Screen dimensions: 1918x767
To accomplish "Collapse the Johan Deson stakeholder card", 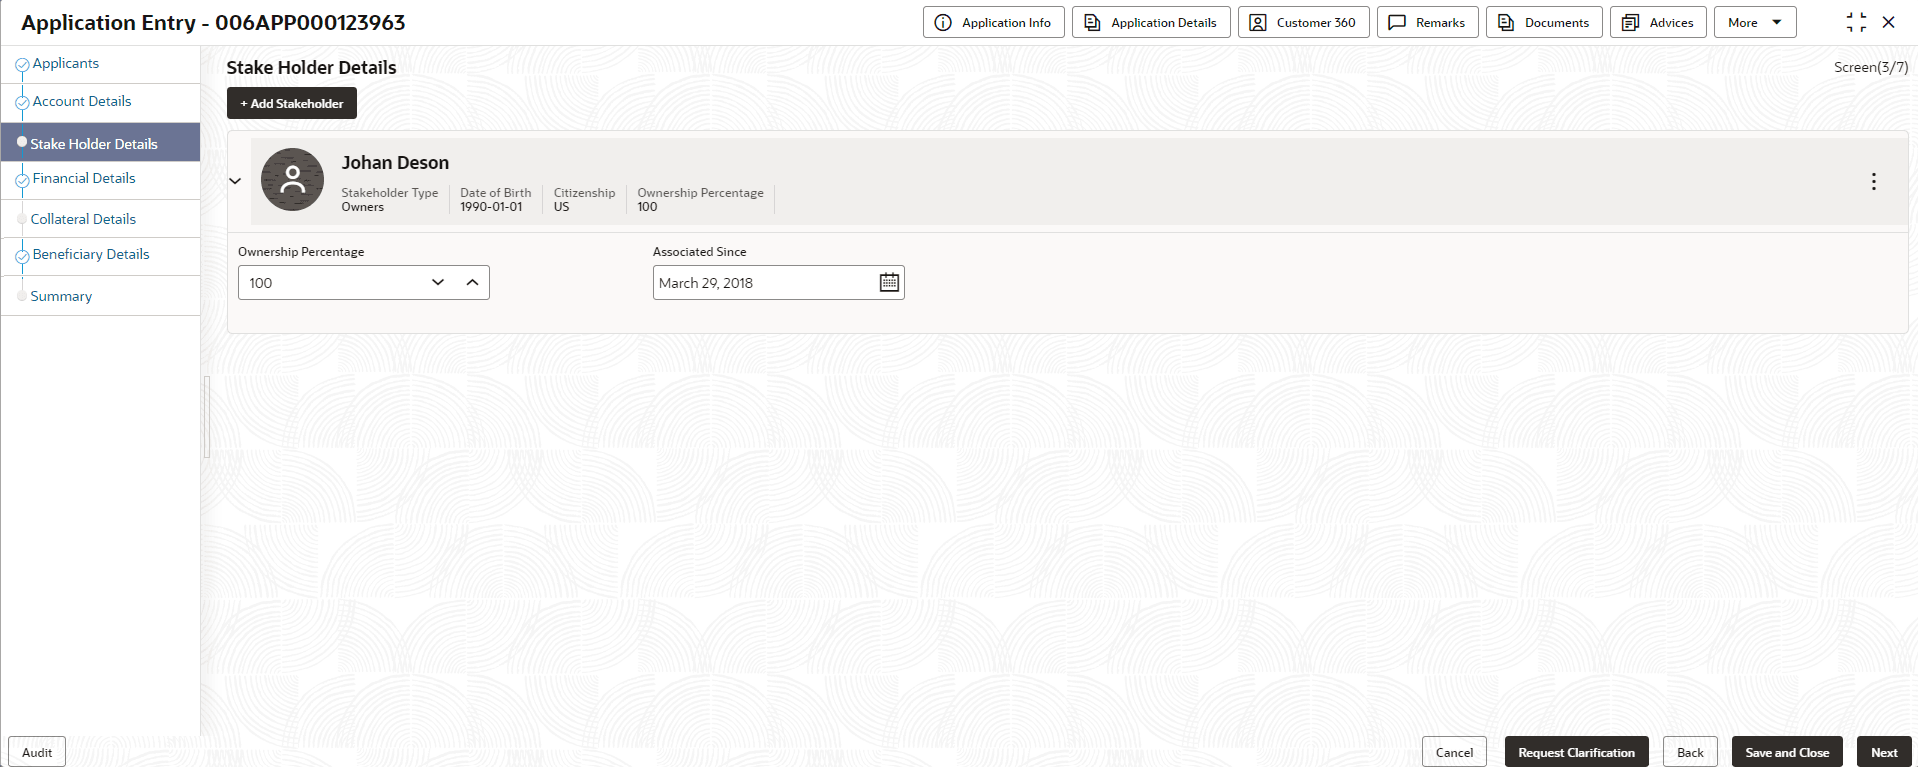I will [235, 181].
